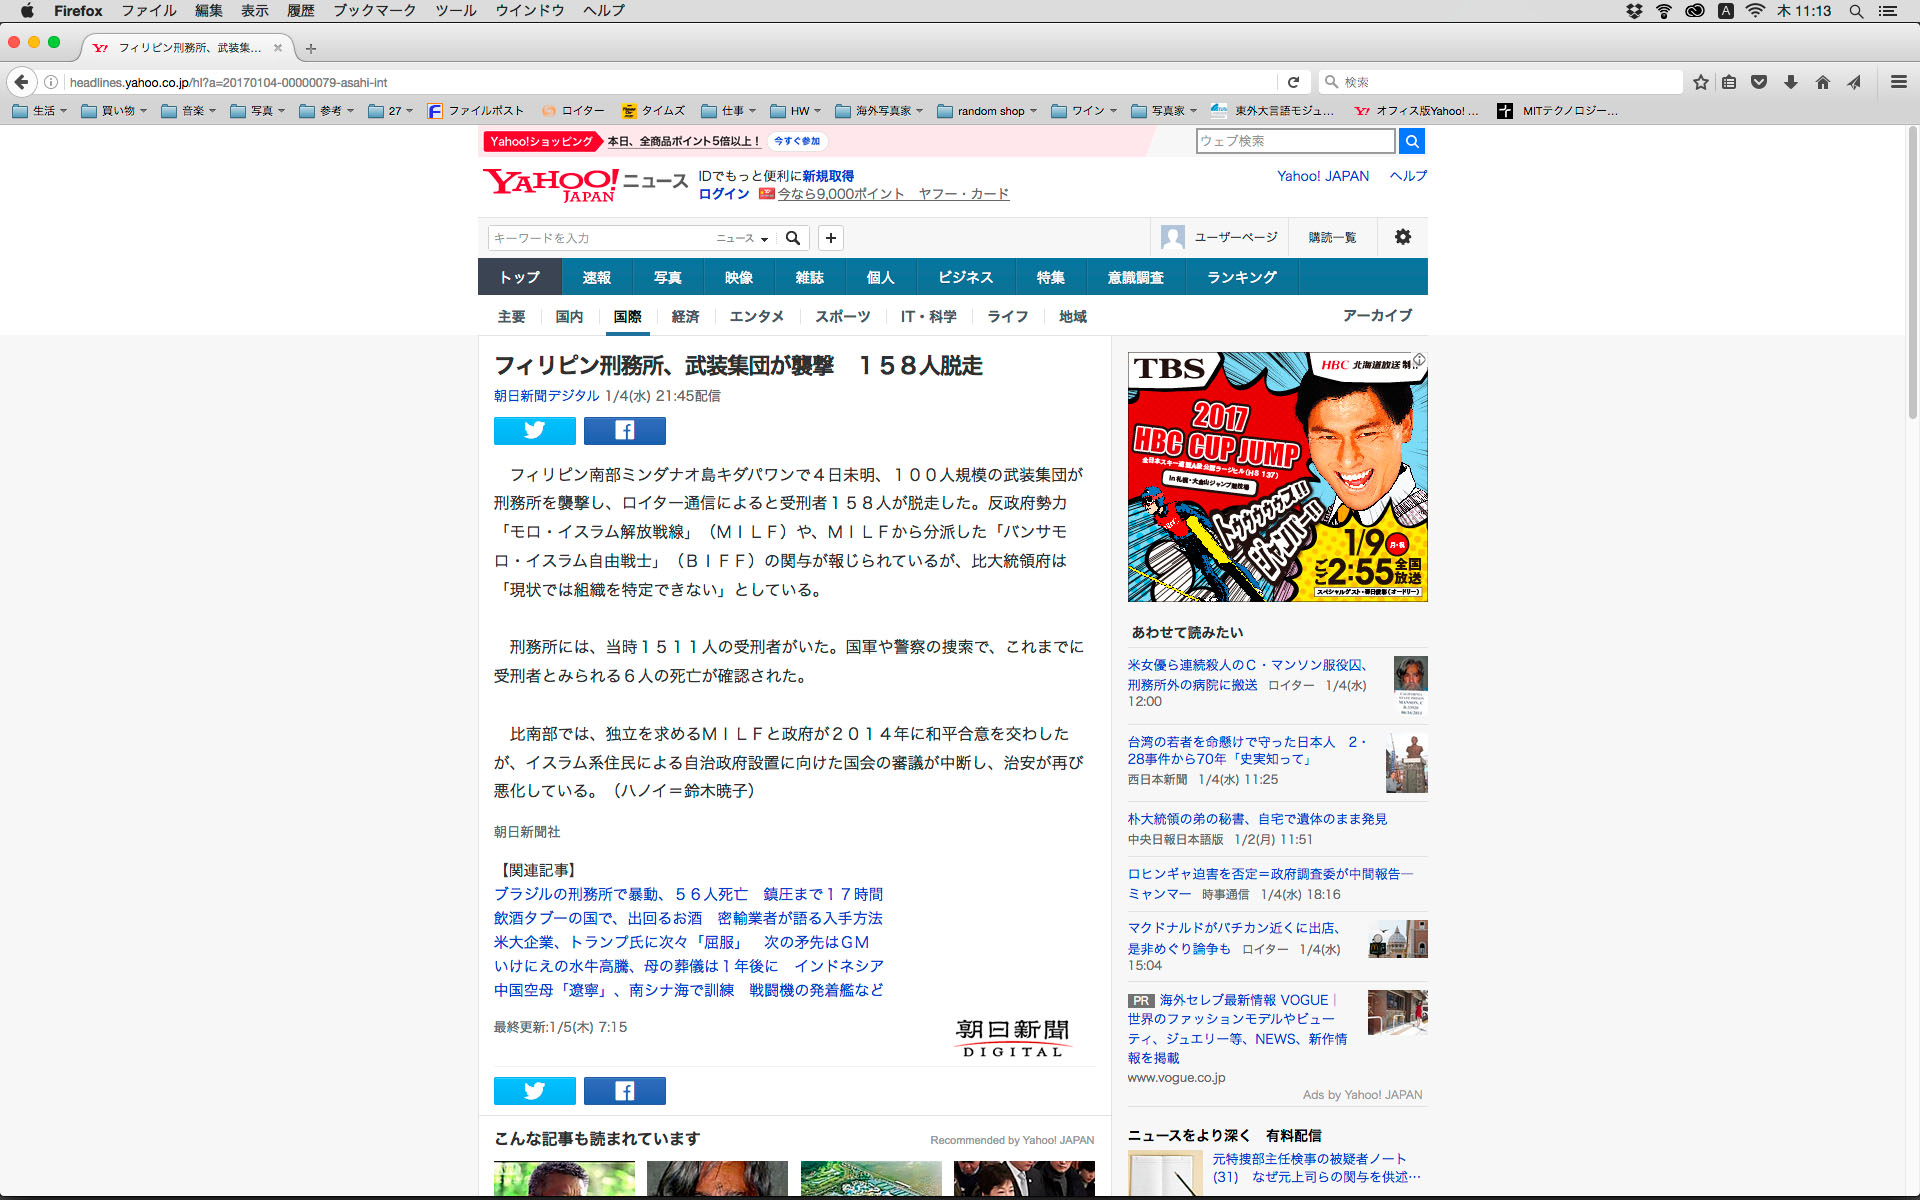
Task: Open new browser tab with plus
Action: point(311,48)
